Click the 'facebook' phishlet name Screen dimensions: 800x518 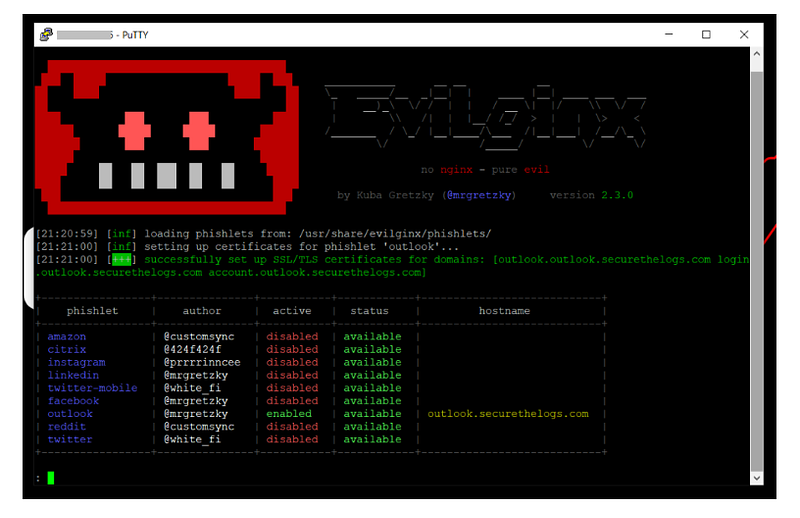point(73,401)
